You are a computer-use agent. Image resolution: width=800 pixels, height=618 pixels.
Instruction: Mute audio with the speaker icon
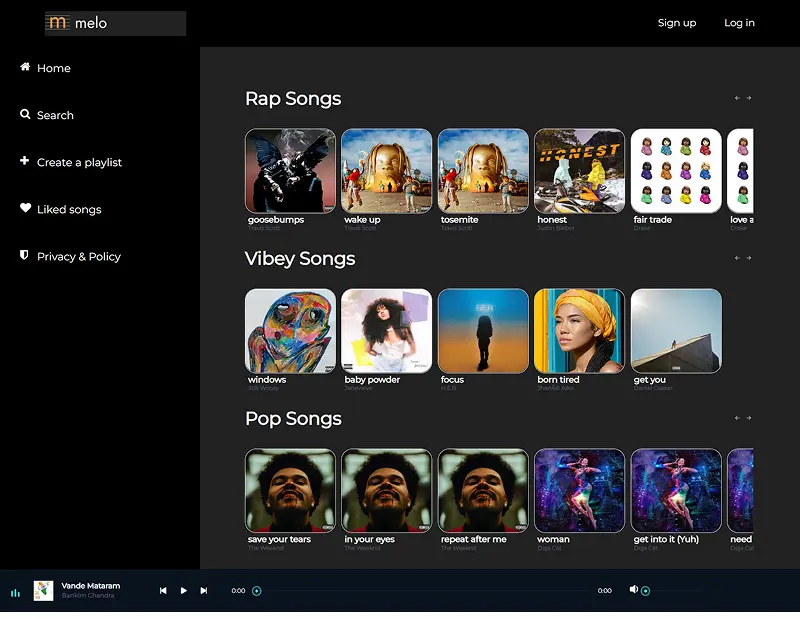coord(634,589)
